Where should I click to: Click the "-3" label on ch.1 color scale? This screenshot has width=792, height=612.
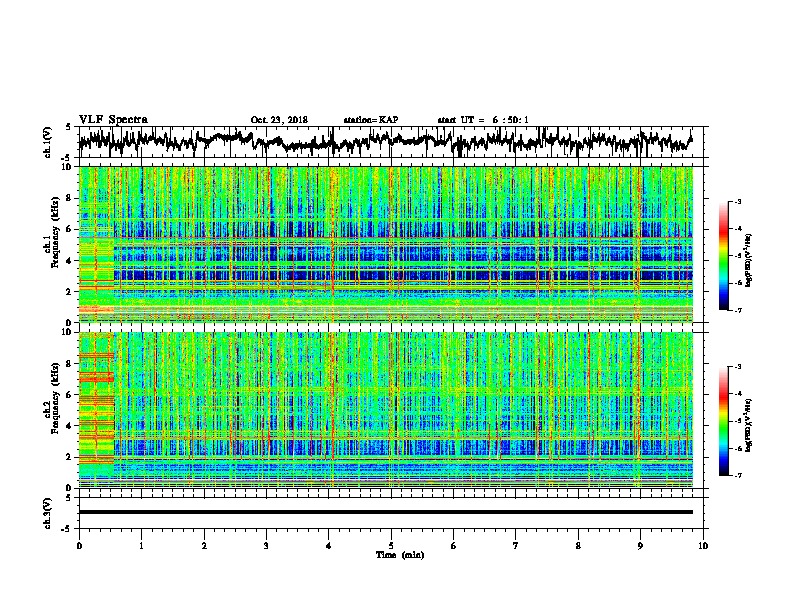coord(737,201)
